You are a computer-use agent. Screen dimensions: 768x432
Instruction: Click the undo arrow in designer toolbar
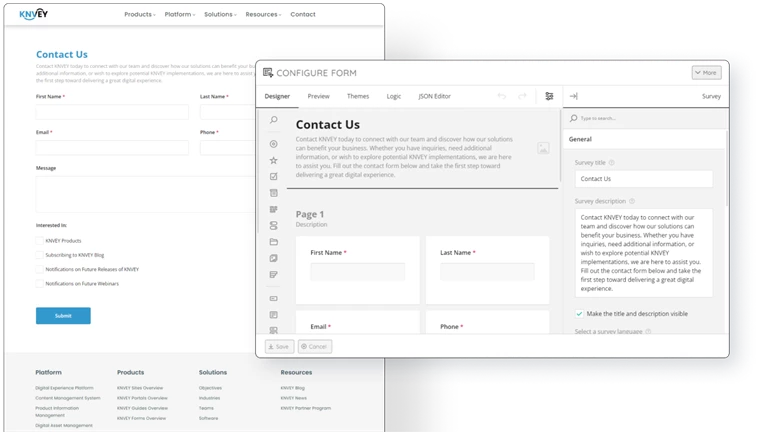[x=502, y=97]
